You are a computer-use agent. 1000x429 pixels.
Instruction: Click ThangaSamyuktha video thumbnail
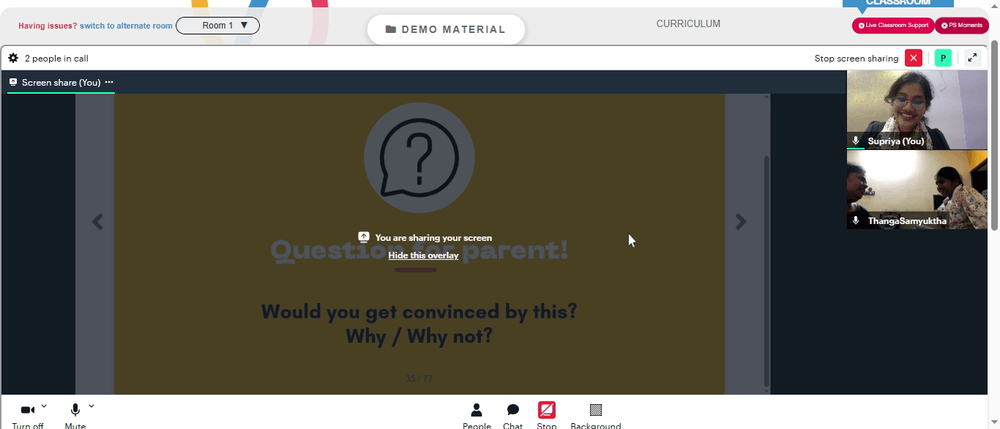click(x=916, y=189)
